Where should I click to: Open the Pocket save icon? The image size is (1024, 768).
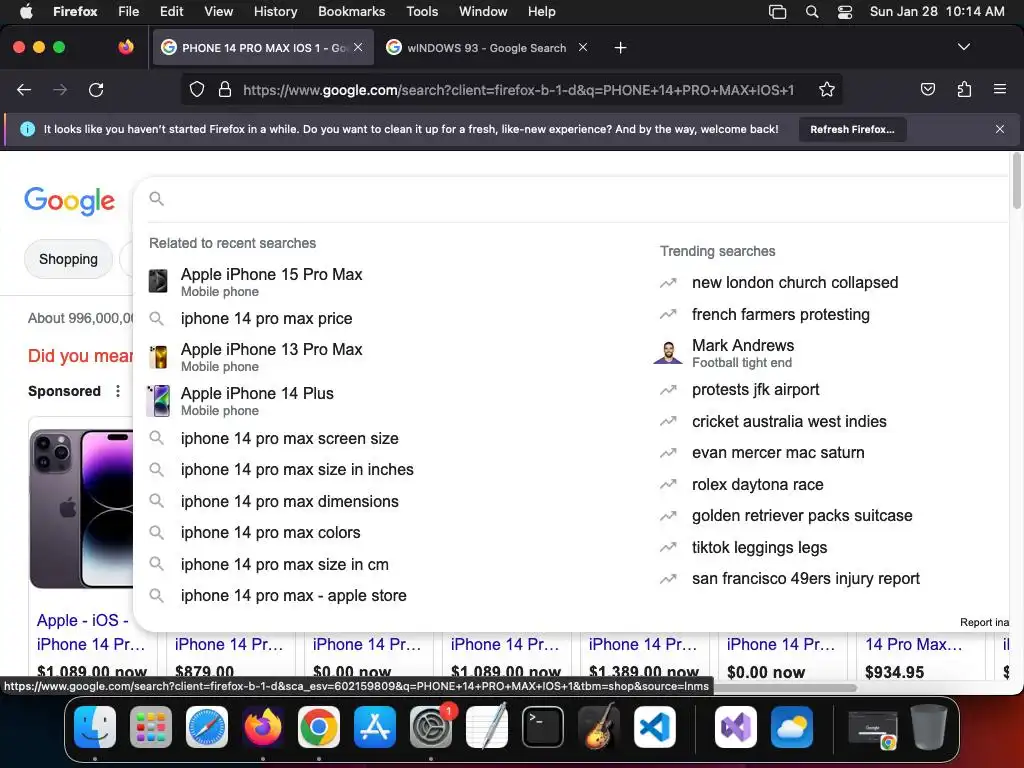(927, 89)
